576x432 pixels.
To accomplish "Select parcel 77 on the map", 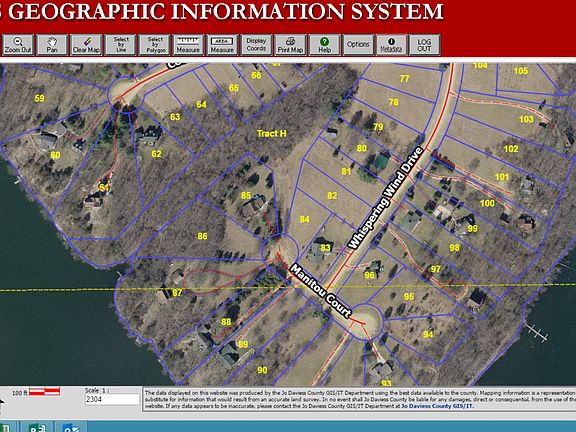I will (x=404, y=79).
